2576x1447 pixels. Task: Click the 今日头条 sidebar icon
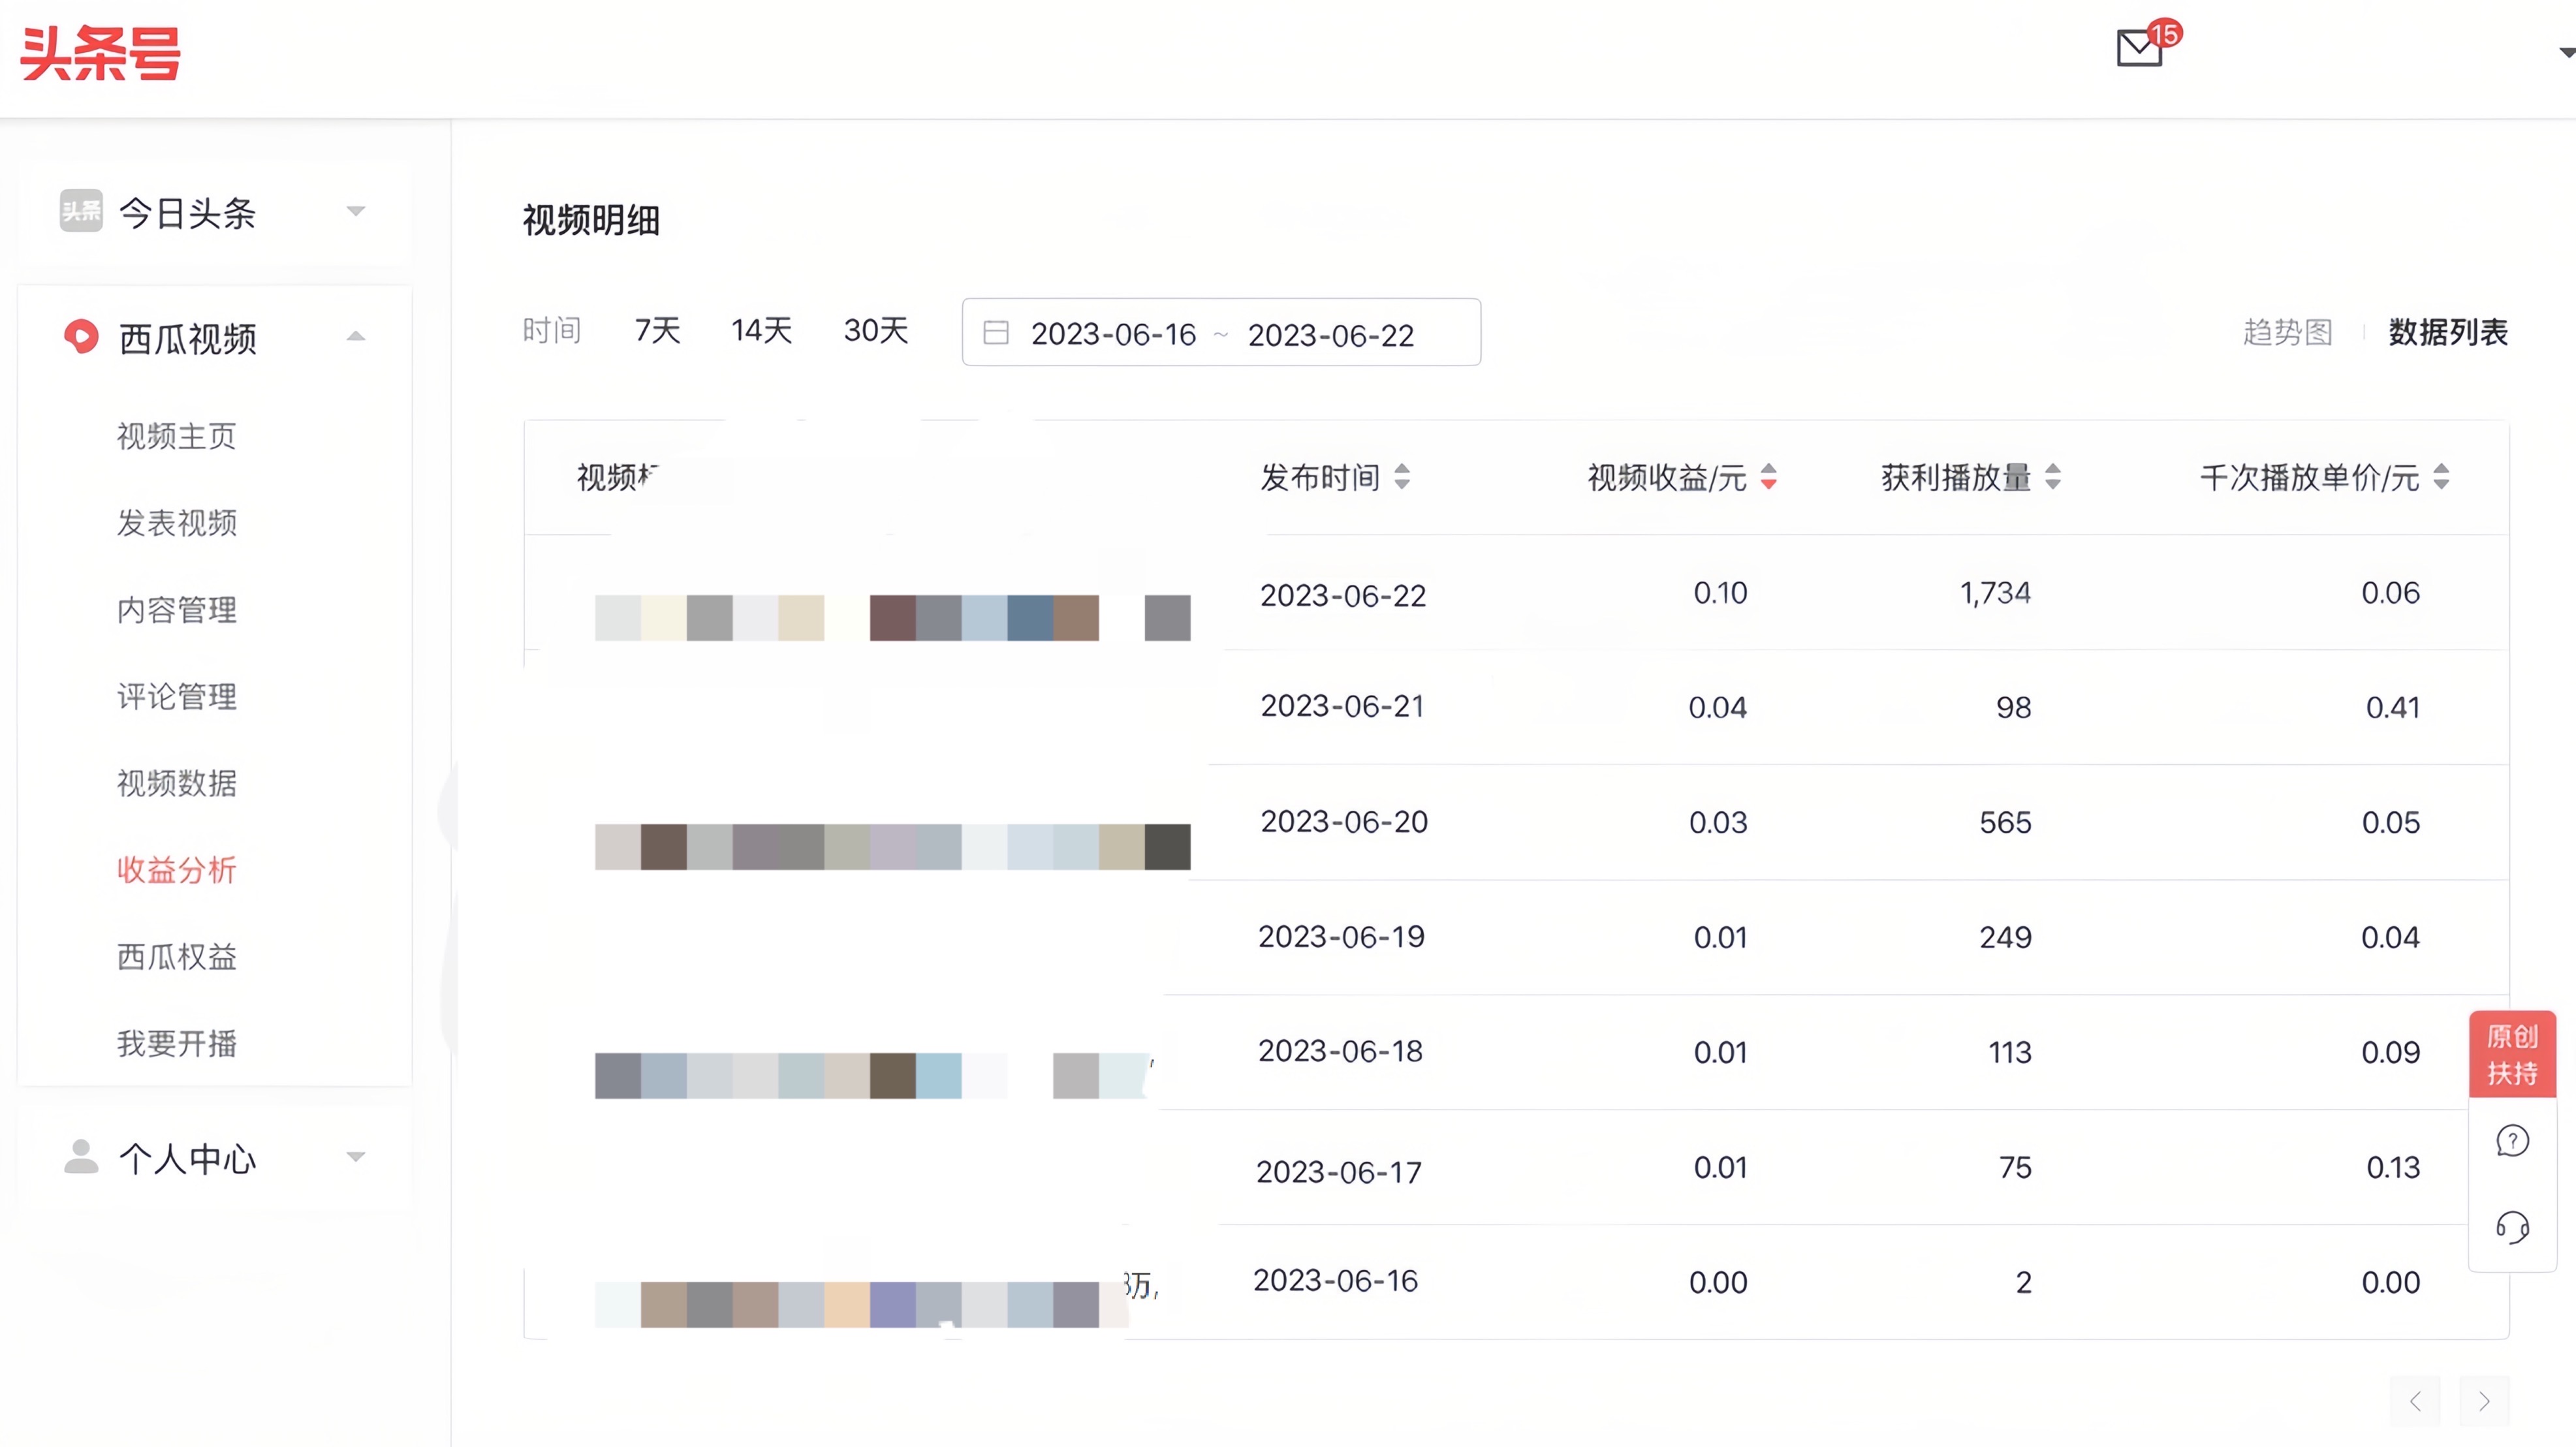point(81,211)
